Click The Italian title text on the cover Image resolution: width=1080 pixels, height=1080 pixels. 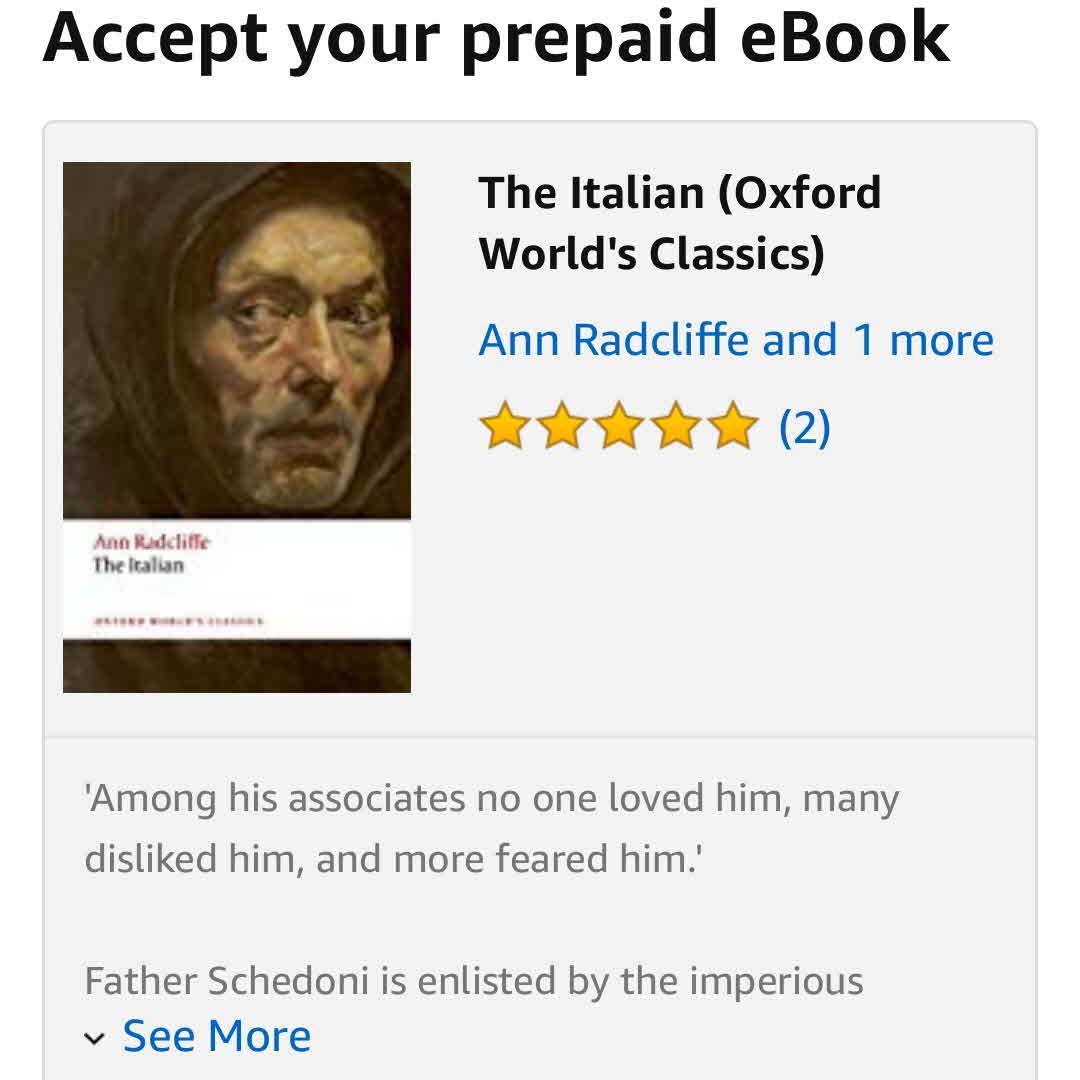tap(138, 565)
